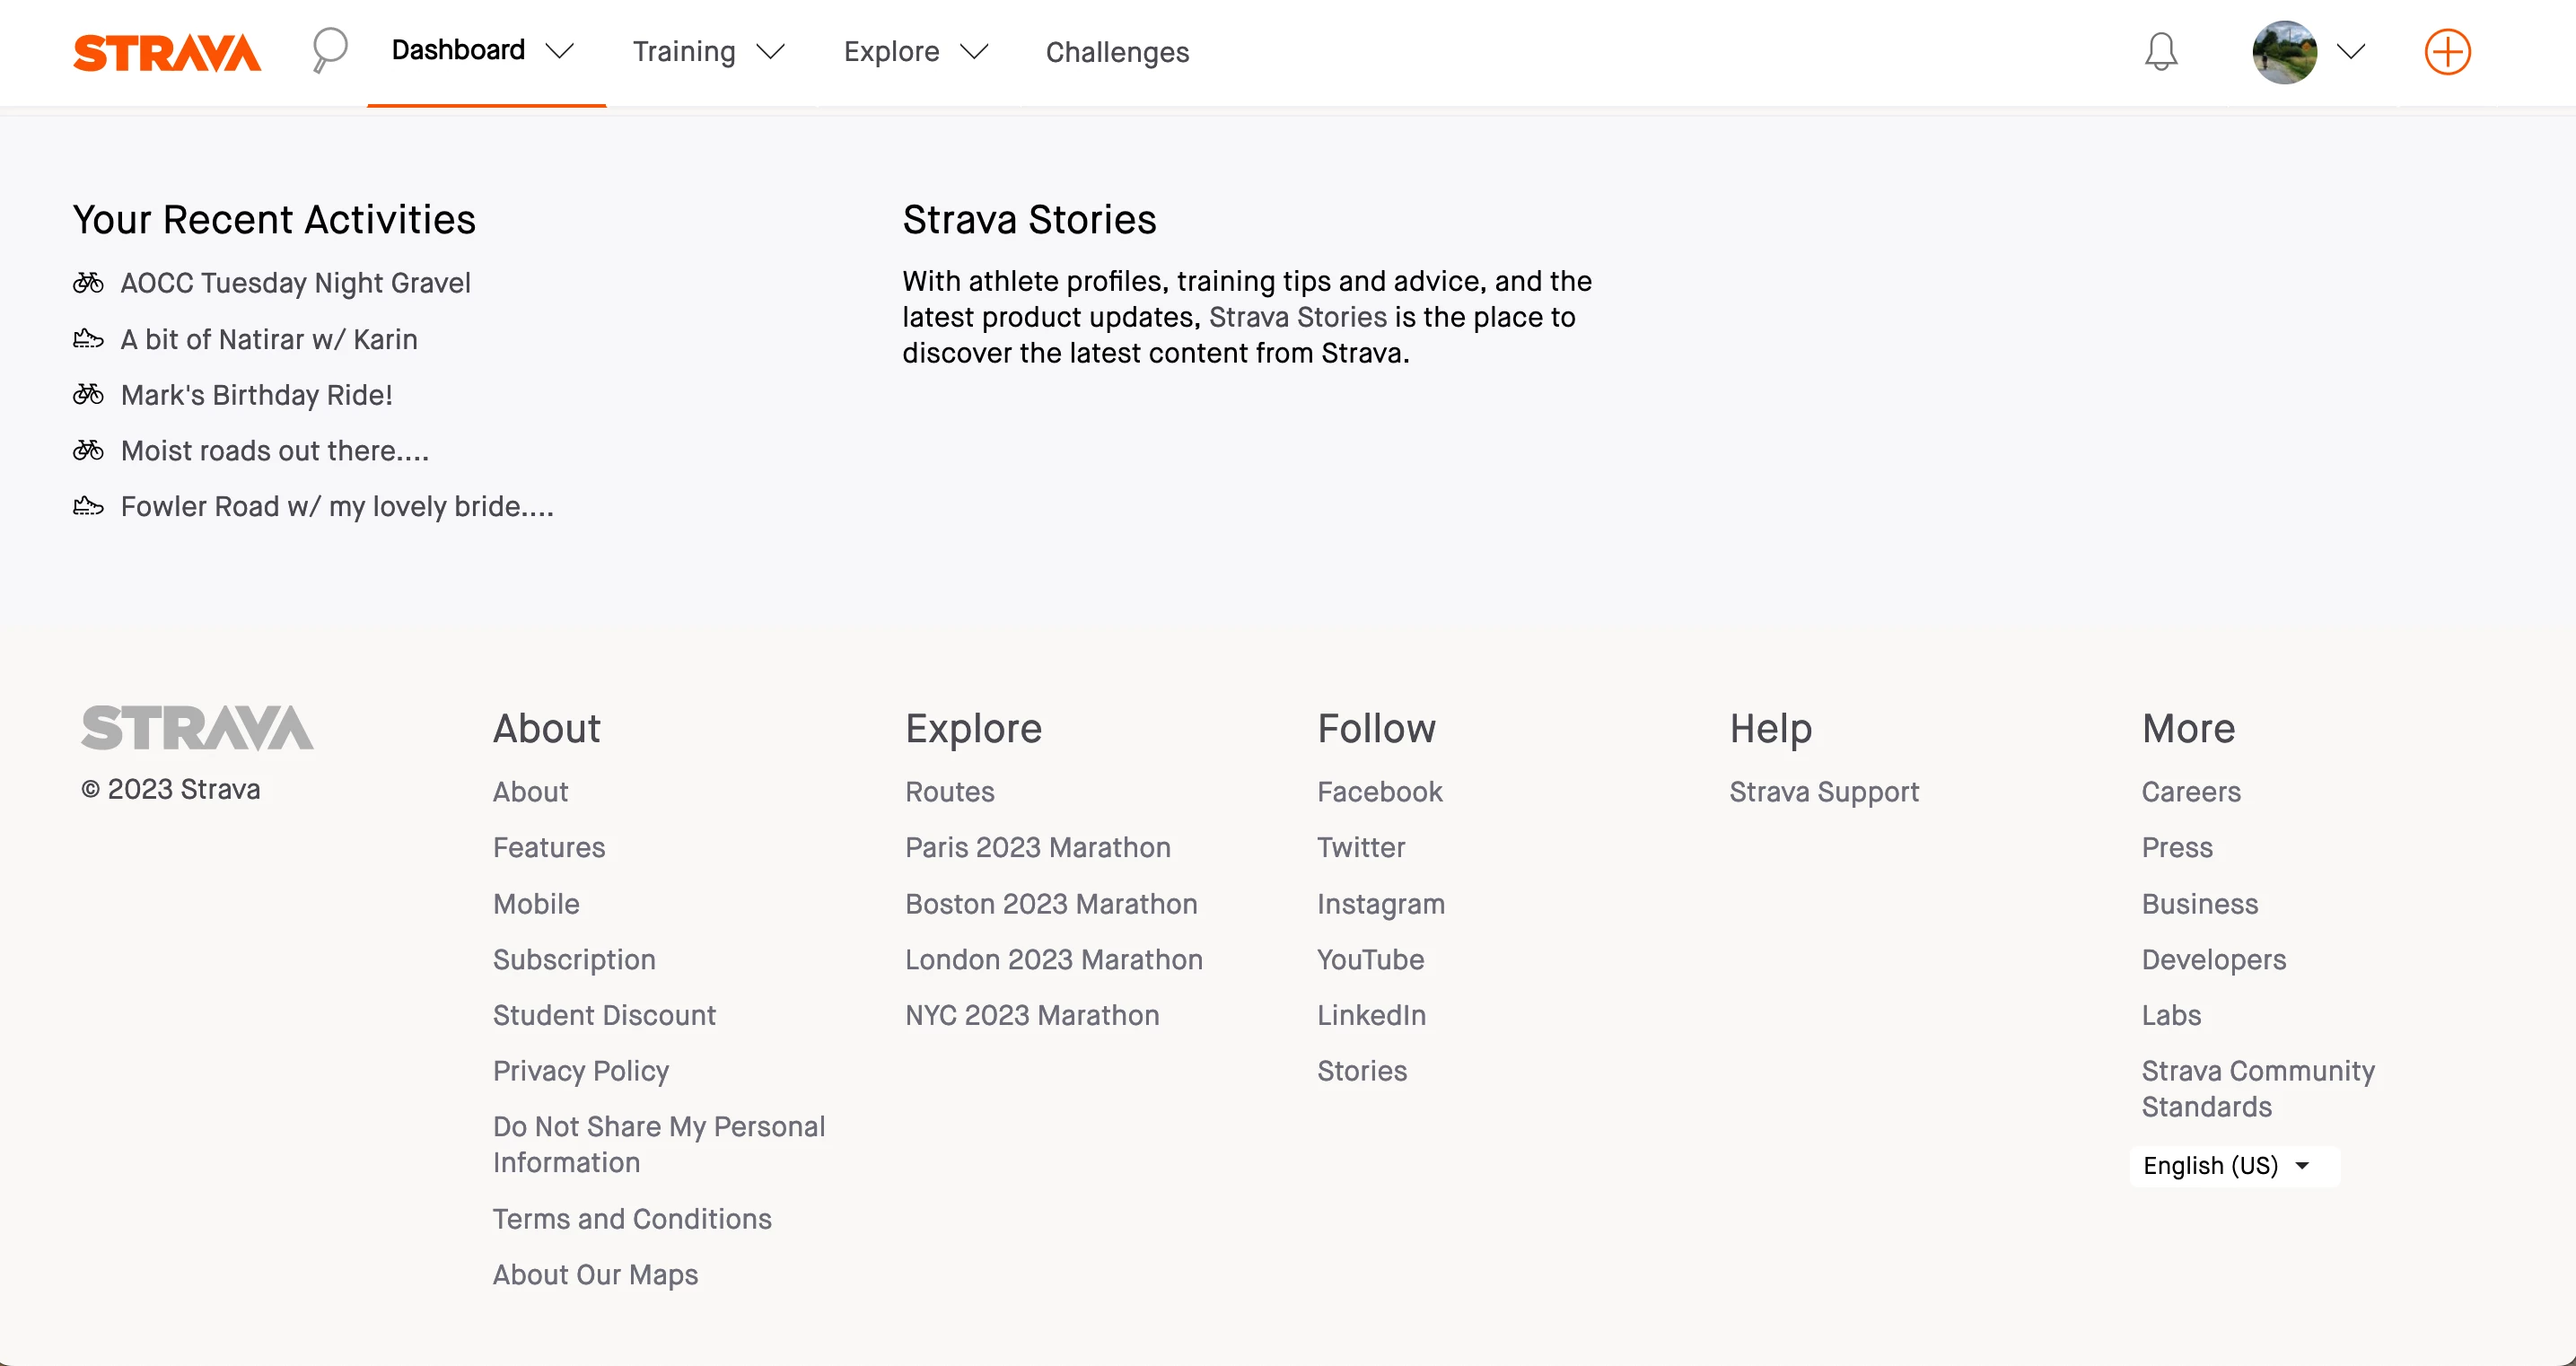Viewport: 2576px width, 1366px height.
Task: Open Fowler Road w/ my lovely bride
Action: [x=337, y=507]
